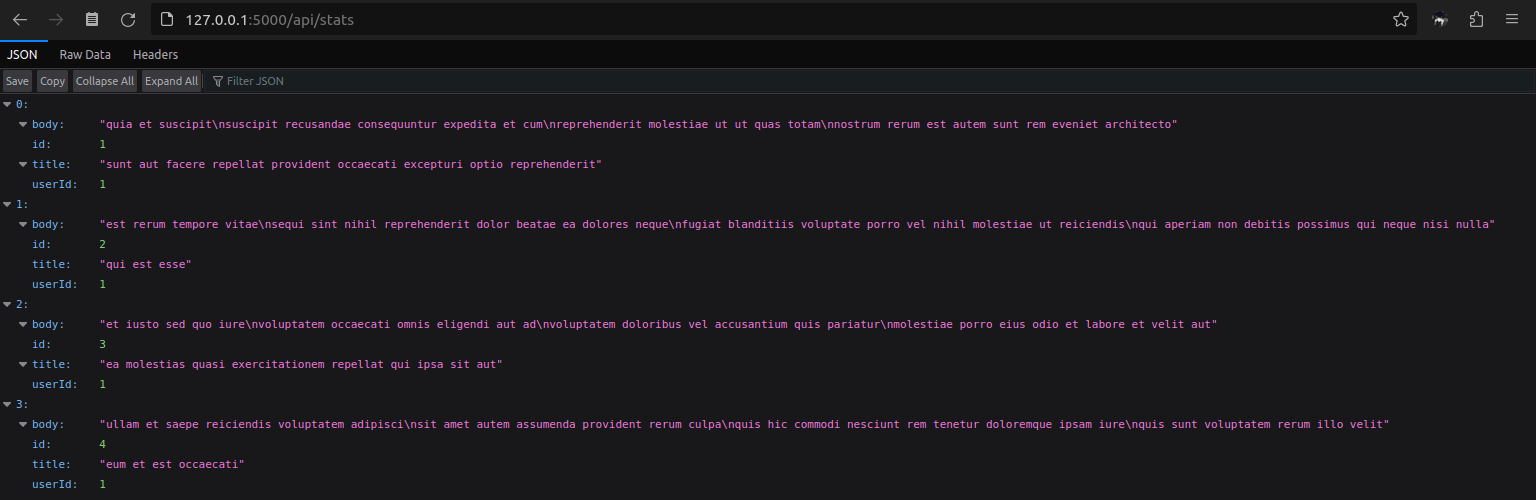Go back using the browser back arrow
The height and width of the screenshot is (500, 1536).
click(20, 19)
